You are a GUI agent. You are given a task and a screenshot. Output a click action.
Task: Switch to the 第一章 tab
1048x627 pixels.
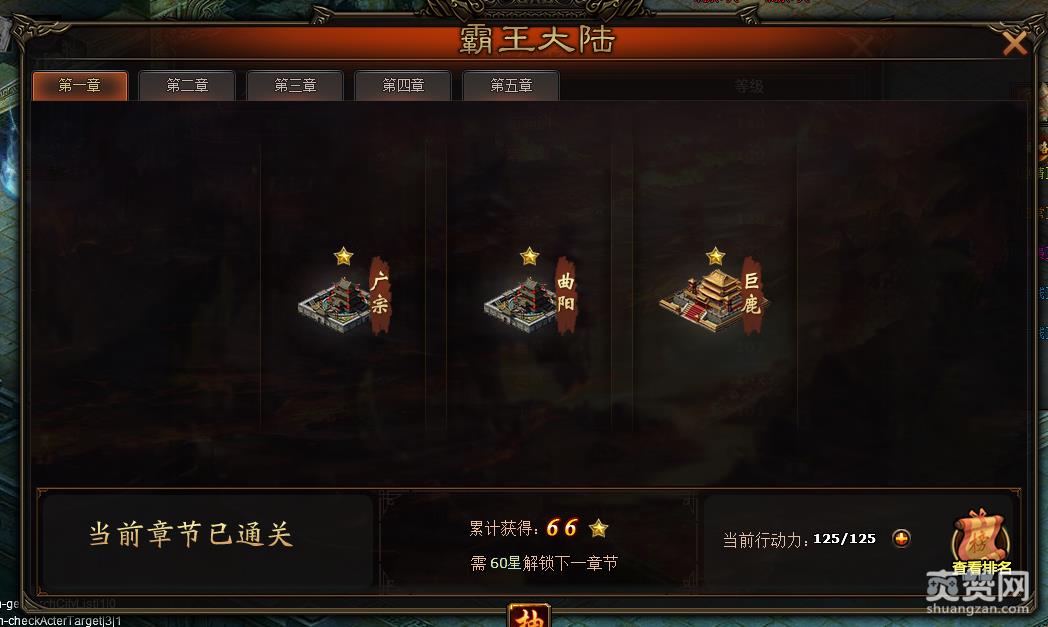tap(80, 86)
